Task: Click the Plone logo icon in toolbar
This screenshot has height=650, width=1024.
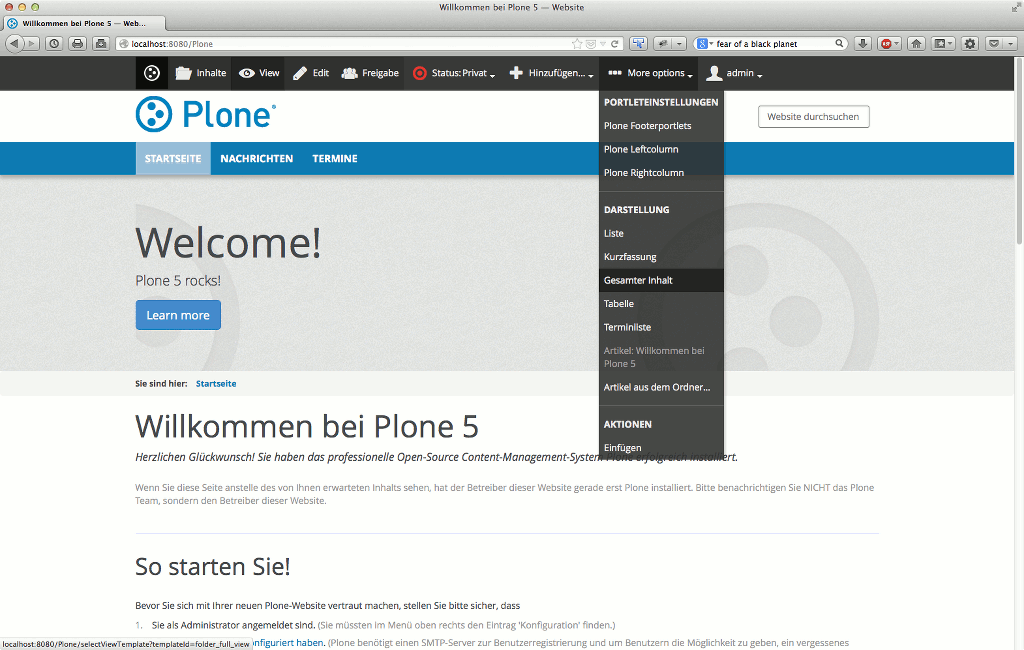Action: click(x=152, y=73)
